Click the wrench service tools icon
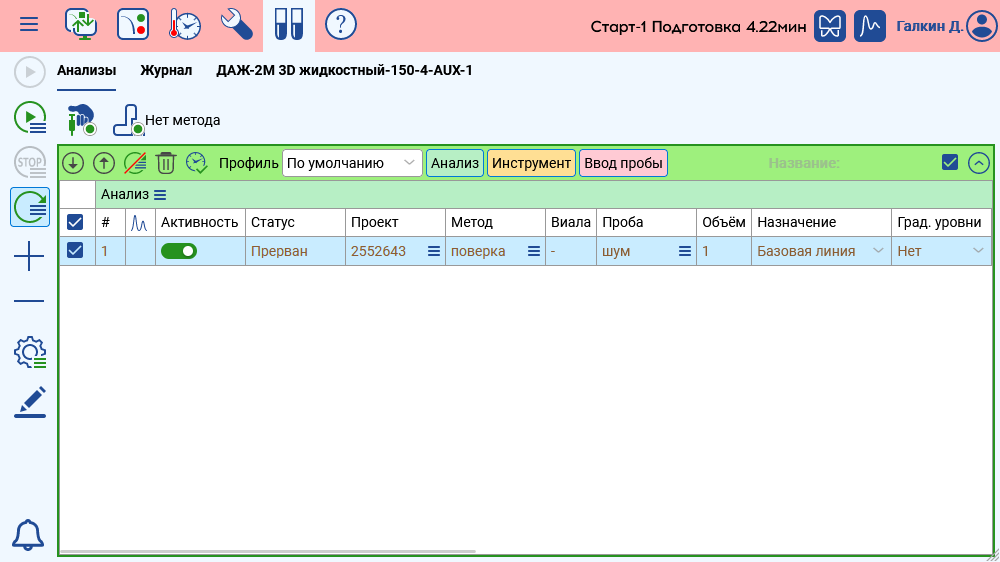 pyautogui.click(x=237, y=24)
